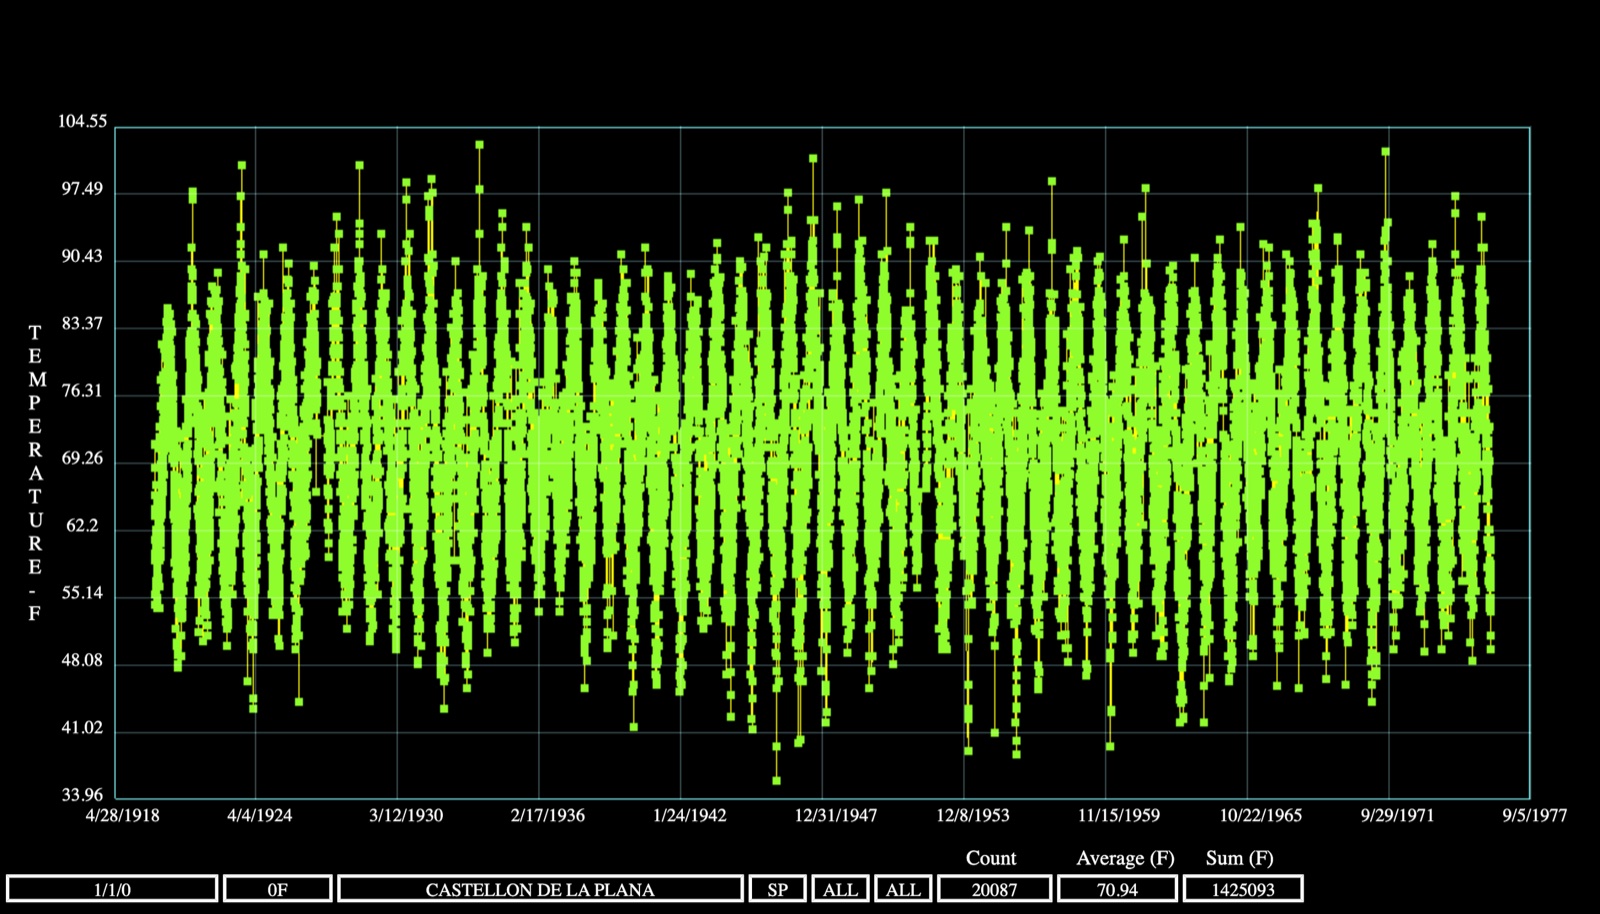Click the first ALL filter box
Viewport: 1600px width, 914px height.
click(840, 889)
